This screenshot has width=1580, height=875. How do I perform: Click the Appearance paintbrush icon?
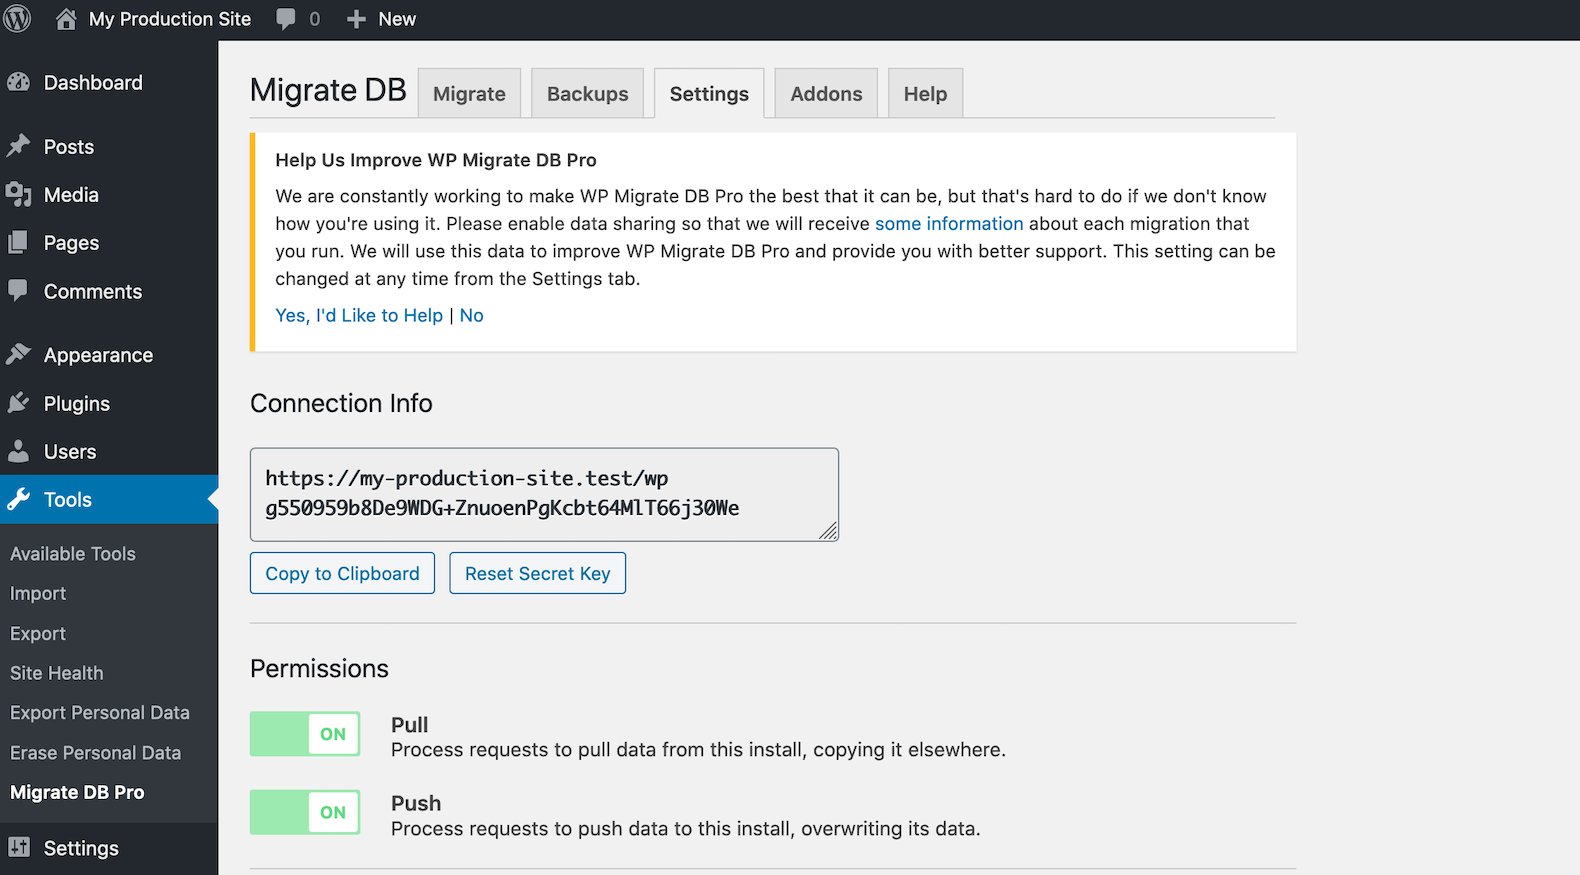[x=19, y=355]
